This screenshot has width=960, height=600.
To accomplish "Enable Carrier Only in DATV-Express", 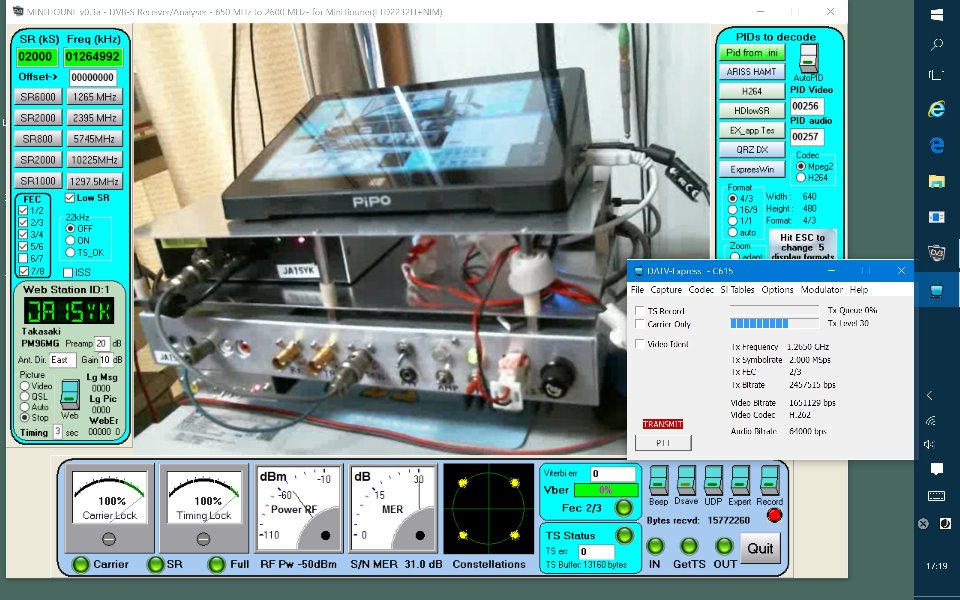I will [640, 324].
